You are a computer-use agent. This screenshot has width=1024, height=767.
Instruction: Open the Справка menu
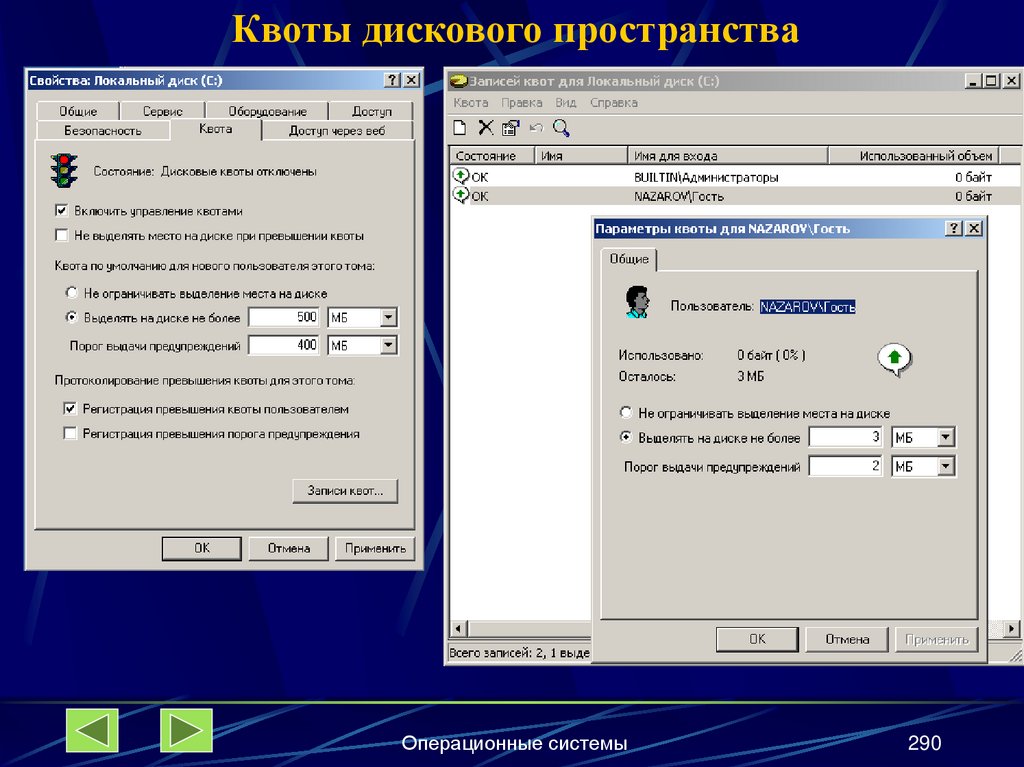pos(614,103)
